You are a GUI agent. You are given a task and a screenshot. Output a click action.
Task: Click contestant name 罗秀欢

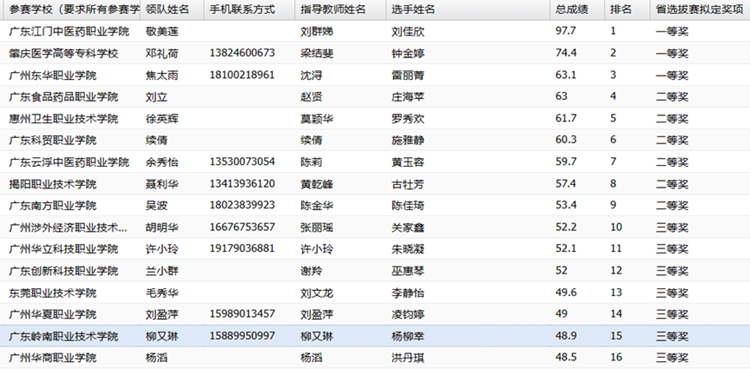(x=408, y=119)
